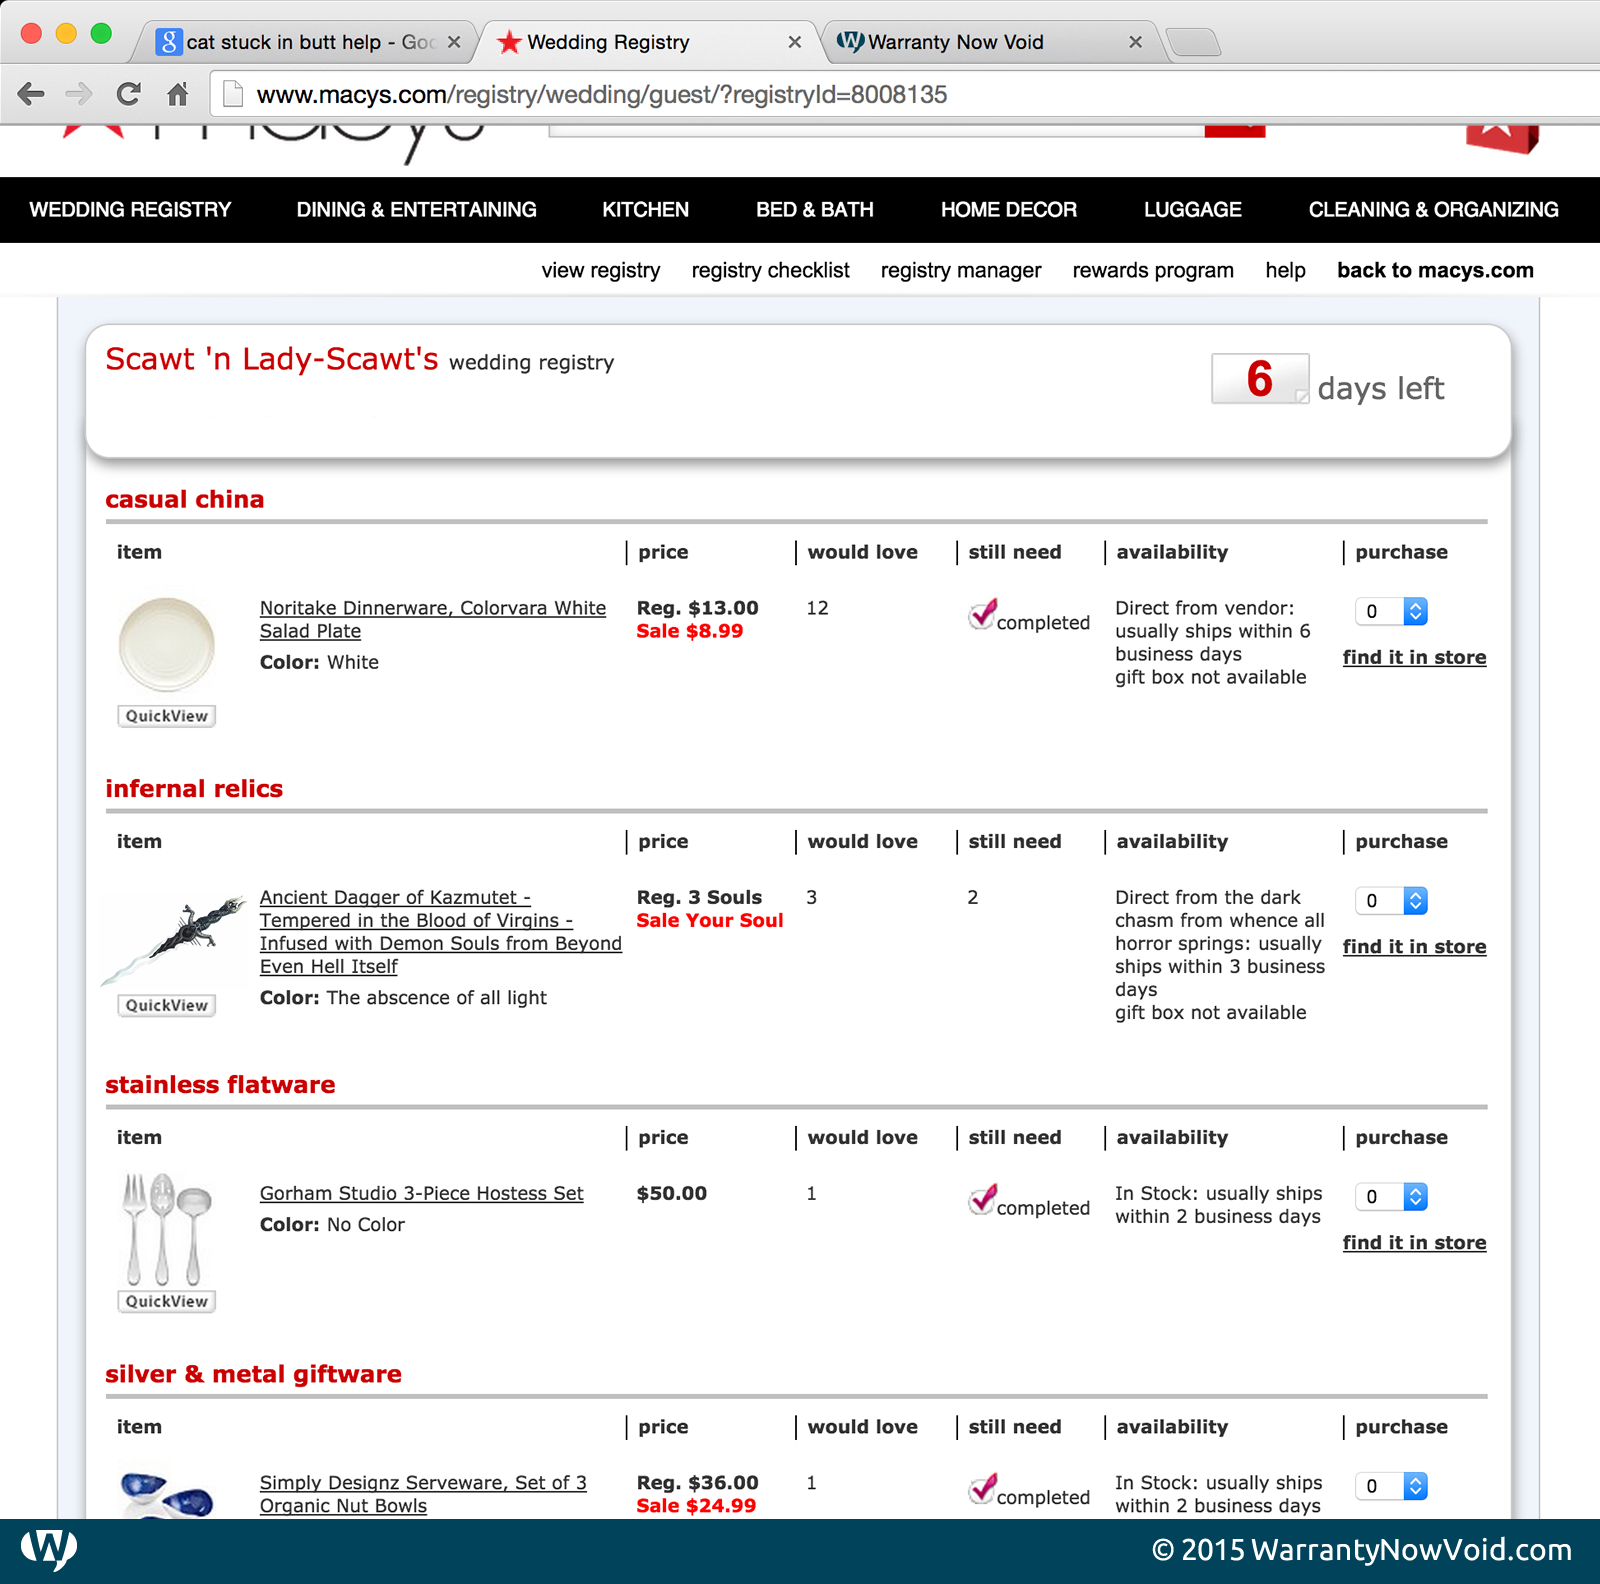Image resolution: width=1600 pixels, height=1584 pixels.
Task: Click the red shopping bag icon
Action: coord(1502,139)
